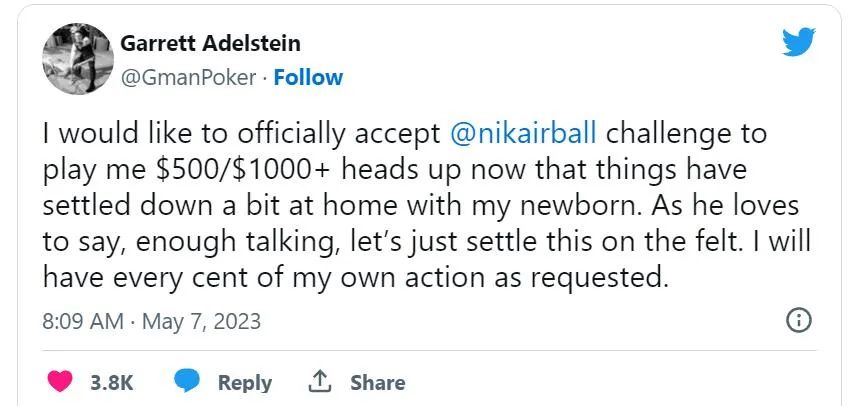This screenshot has height=406, width=854.
Task: Open the 8:09 AM timestamp
Action: (x=83, y=322)
